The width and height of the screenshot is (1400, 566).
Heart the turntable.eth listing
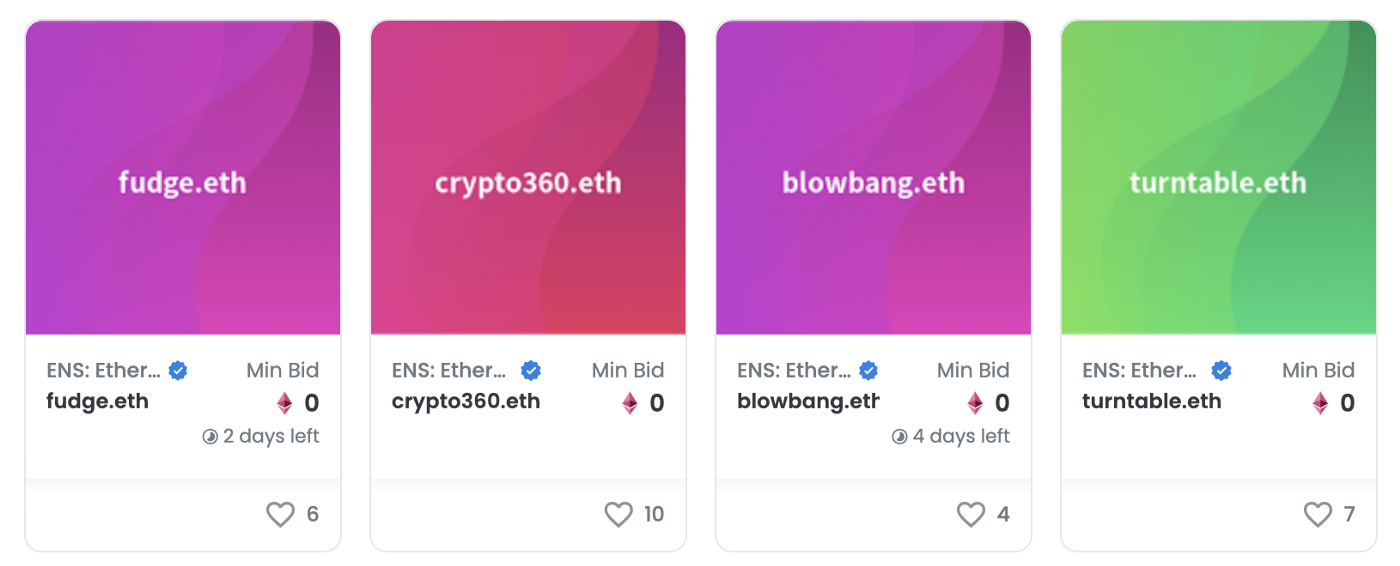pos(1318,514)
